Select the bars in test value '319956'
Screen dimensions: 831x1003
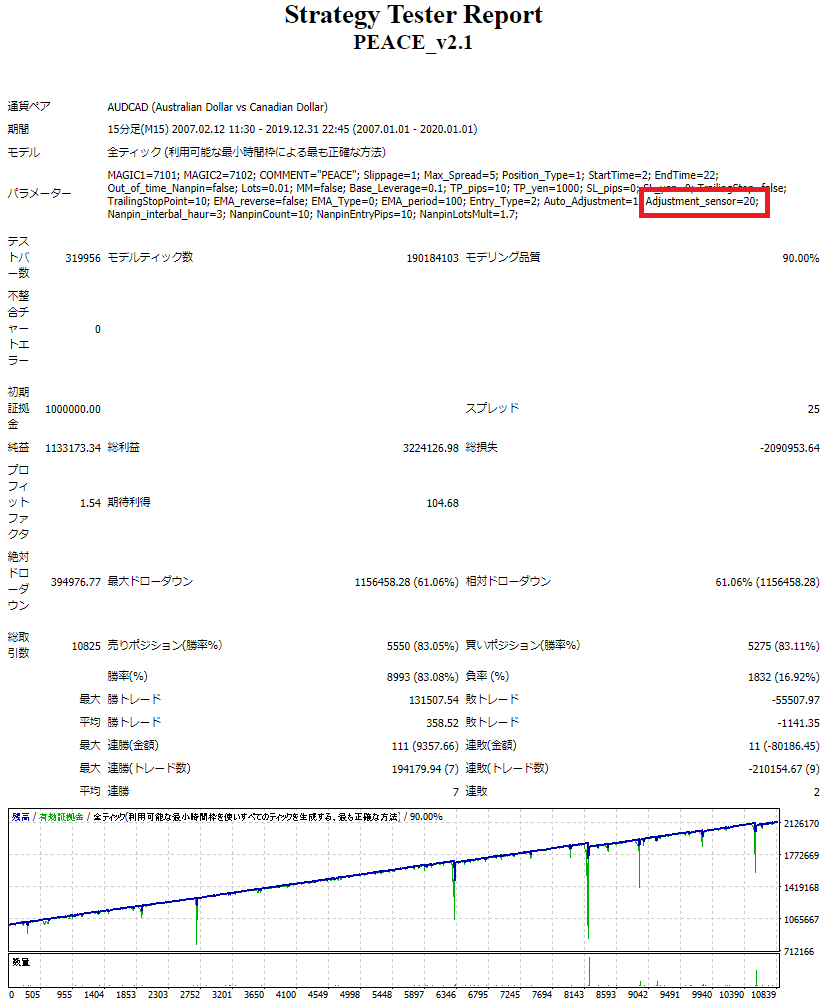click(x=83, y=258)
